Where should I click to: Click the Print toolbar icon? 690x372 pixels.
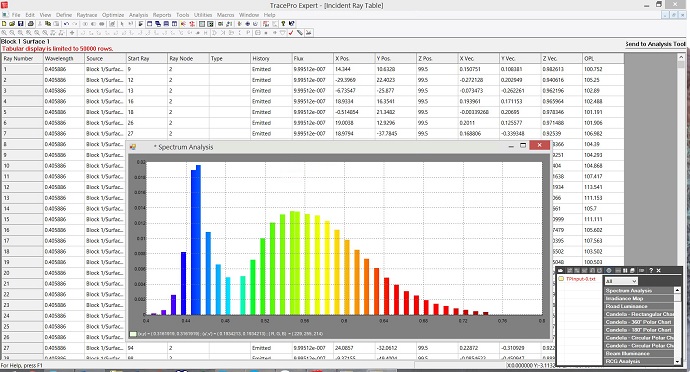(31, 24)
